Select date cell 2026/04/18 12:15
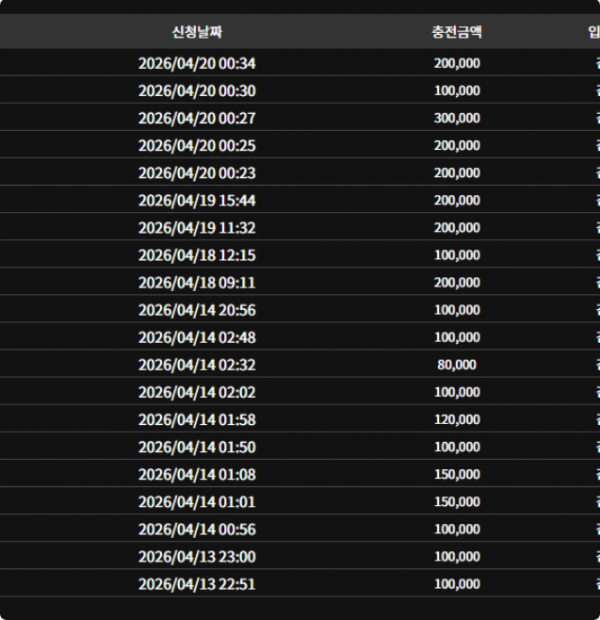 point(197,255)
